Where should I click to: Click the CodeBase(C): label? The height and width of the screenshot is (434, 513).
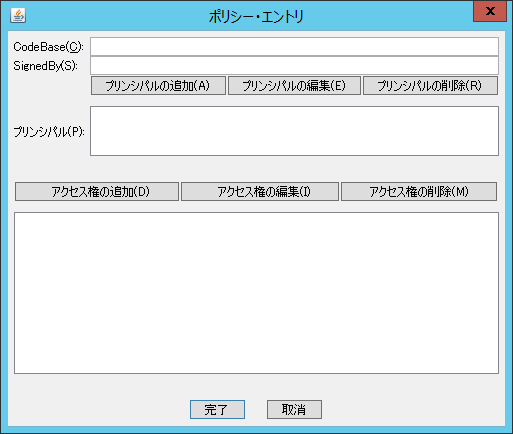point(49,47)
